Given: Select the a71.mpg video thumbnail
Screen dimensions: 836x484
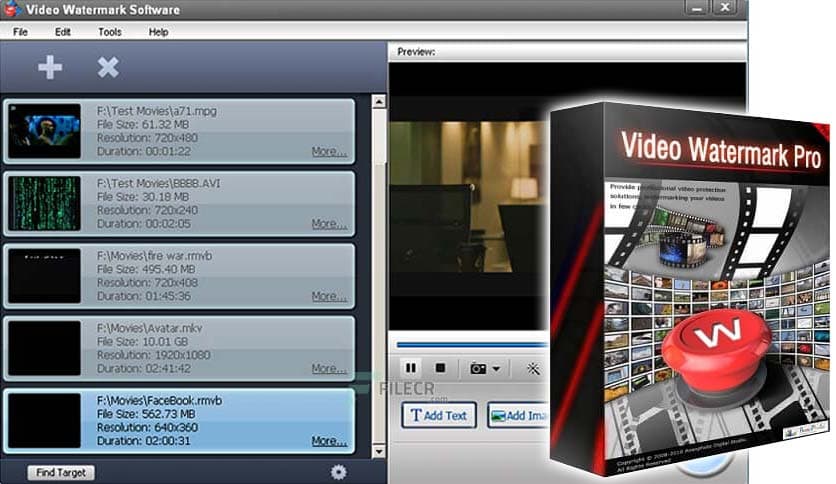Looking at the screenshot, I should 44,131.
